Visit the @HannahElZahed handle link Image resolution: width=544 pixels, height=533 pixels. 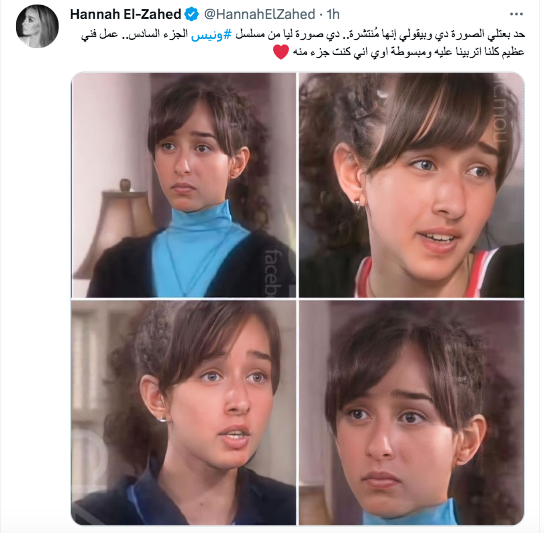260,14
